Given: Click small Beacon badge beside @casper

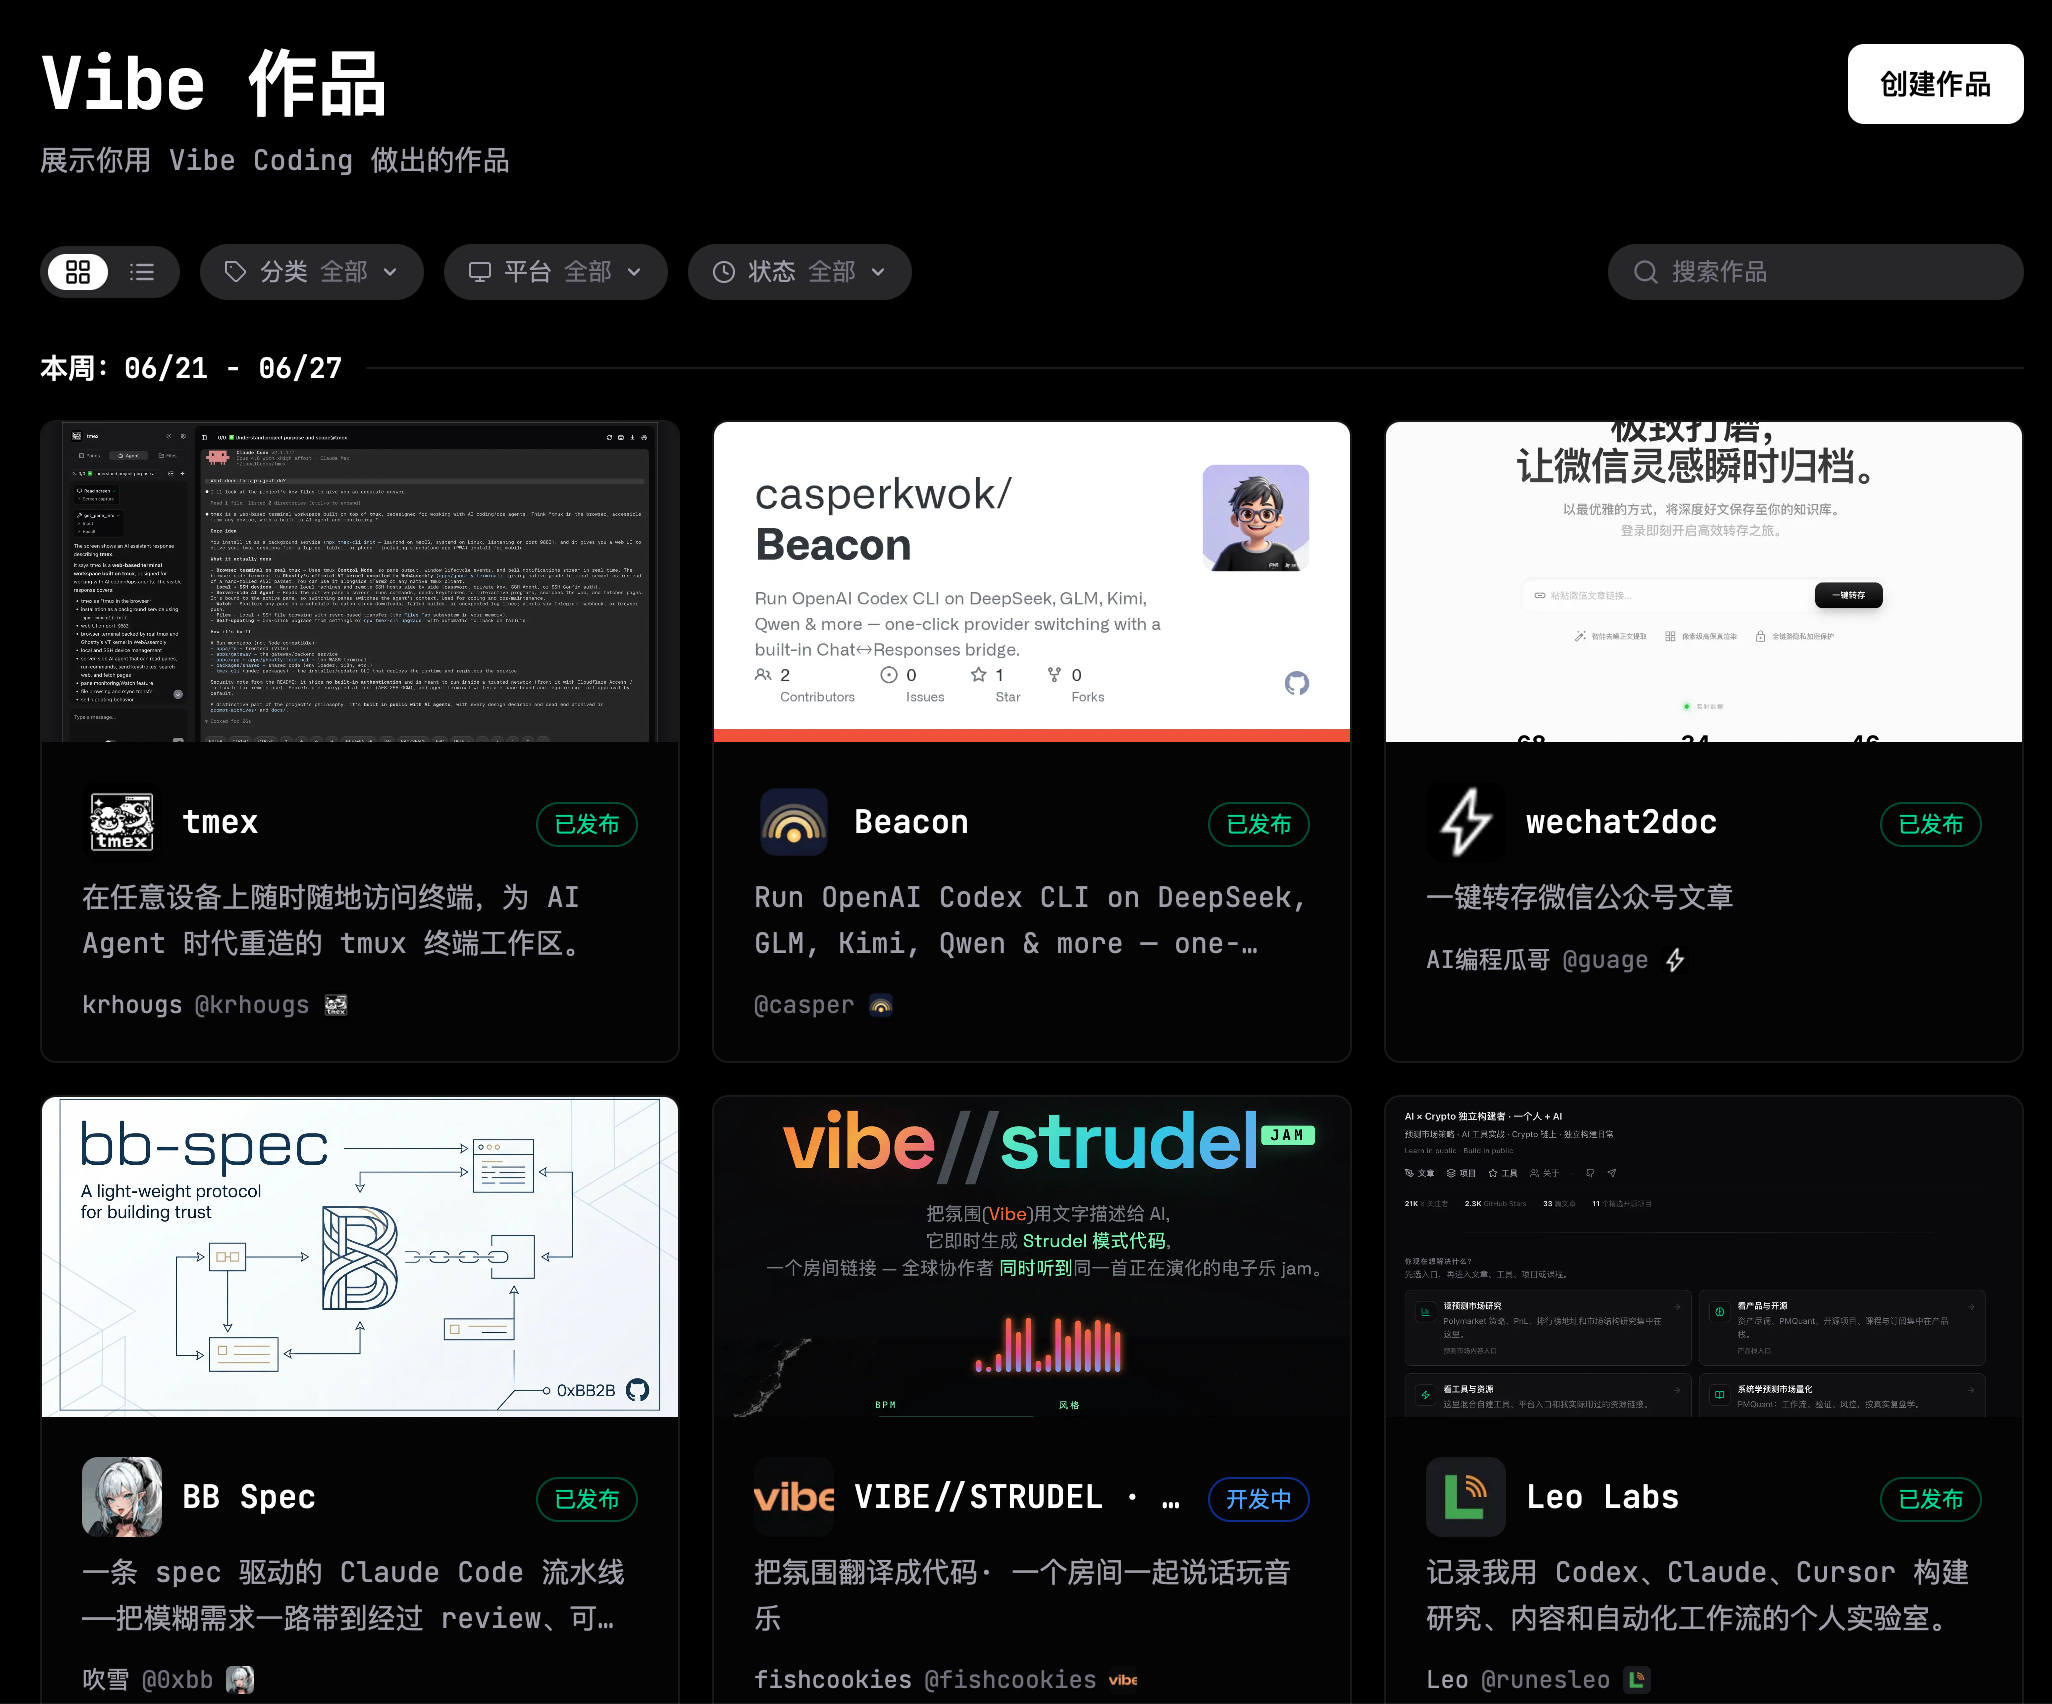Looking at the screenshot, I should pos(881,1005).
